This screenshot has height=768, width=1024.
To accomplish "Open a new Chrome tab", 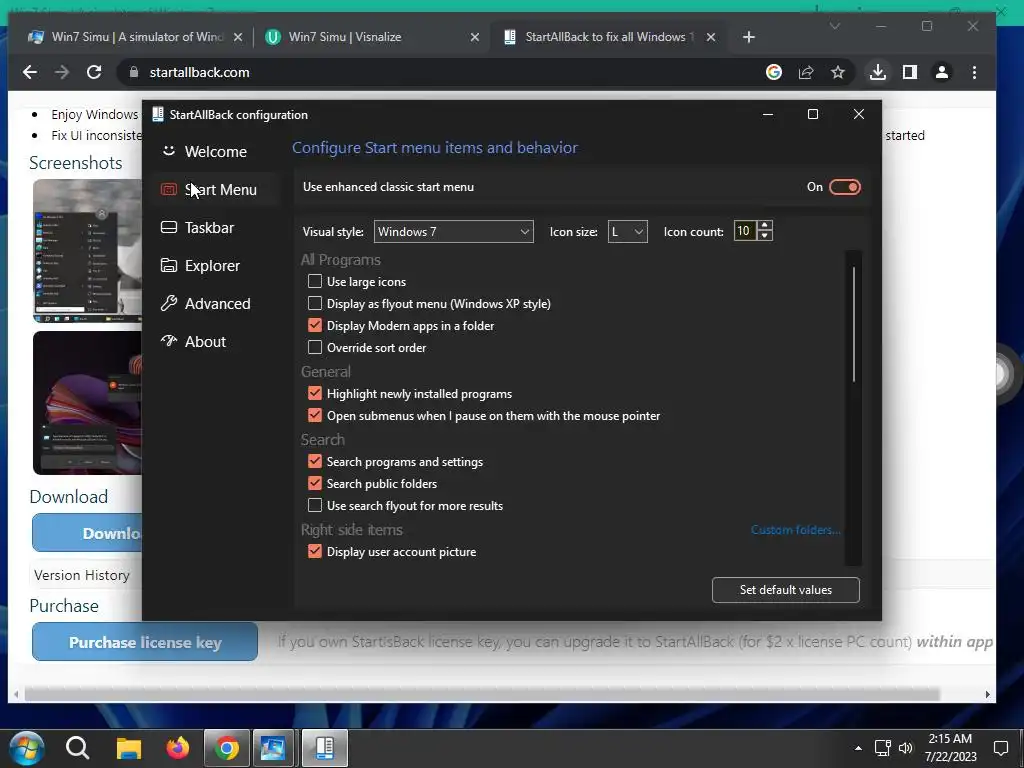I will [x=749, y=37].
